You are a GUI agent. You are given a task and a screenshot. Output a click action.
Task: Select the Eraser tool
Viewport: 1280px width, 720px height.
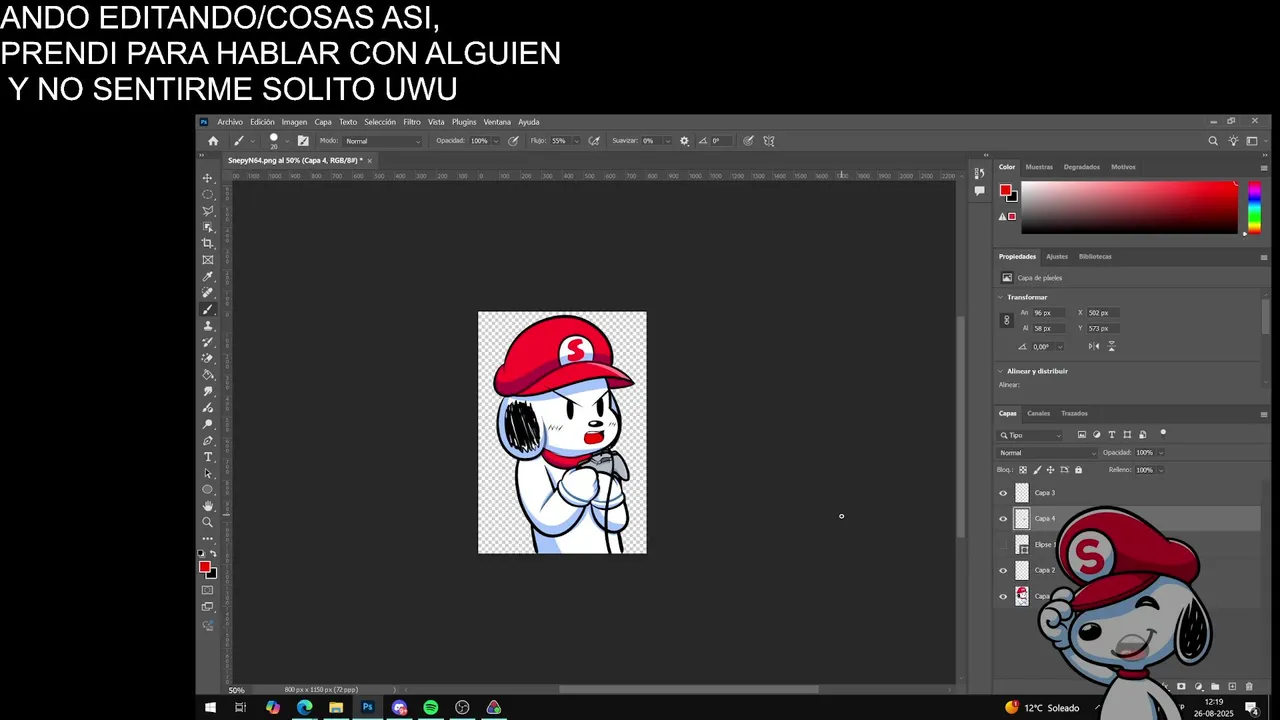pos(208,358)
